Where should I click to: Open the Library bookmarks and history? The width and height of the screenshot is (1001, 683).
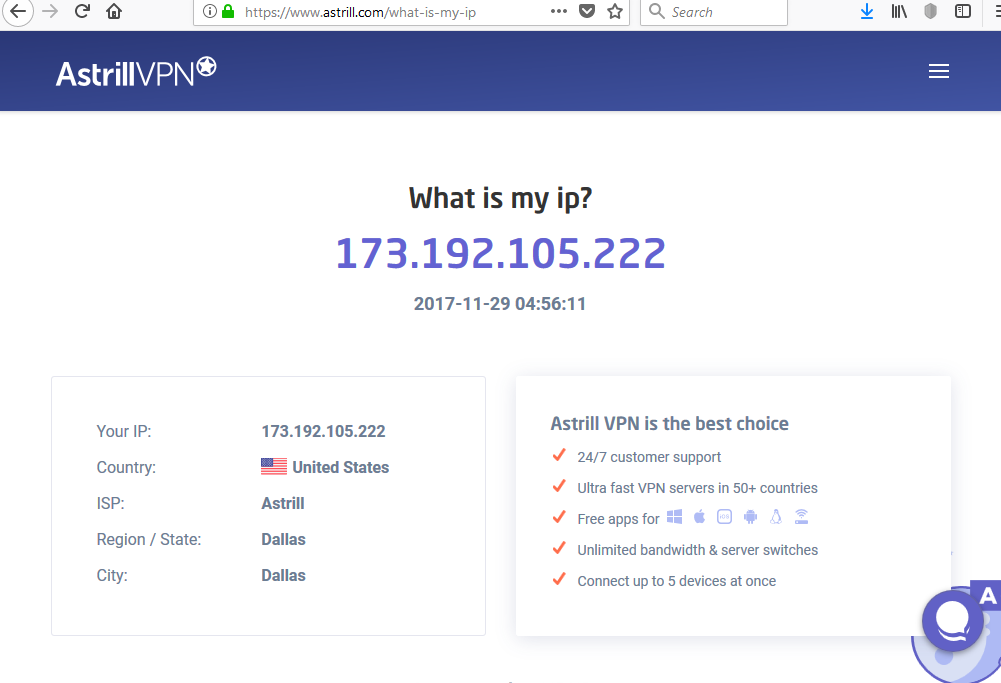pyautogui.click(x=899, y=11)
